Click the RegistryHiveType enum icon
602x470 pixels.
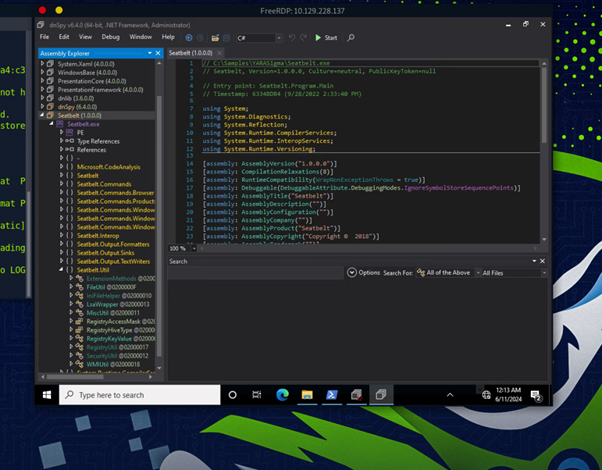79,330
